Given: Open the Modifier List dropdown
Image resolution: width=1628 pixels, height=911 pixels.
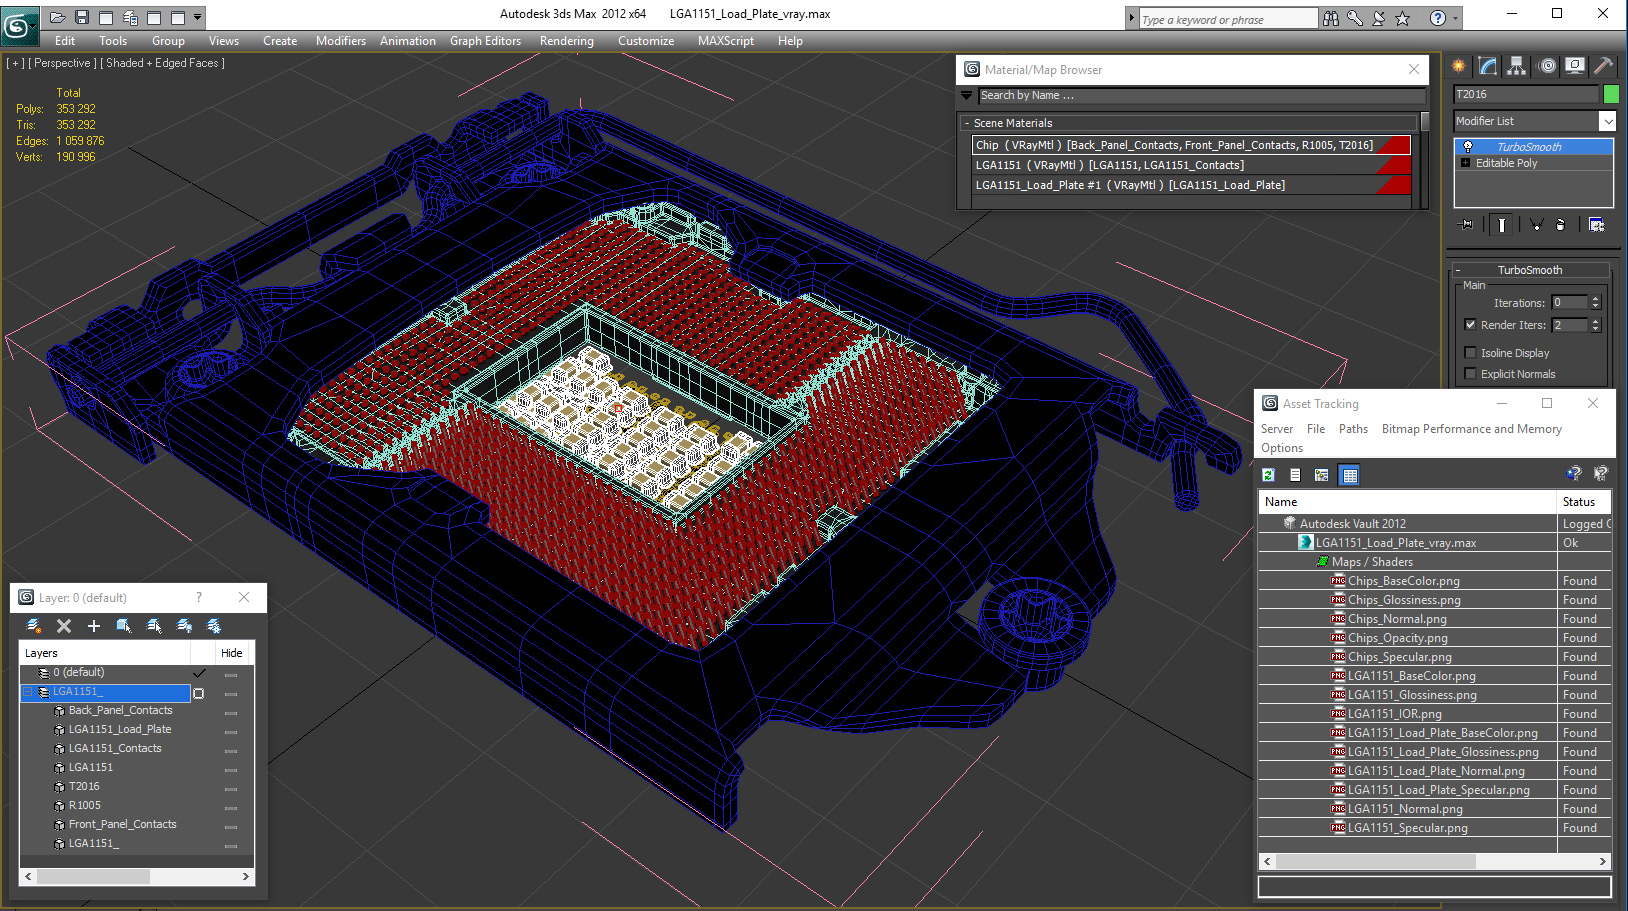Looking at the screenshot, I should (x=1534, y=121).
